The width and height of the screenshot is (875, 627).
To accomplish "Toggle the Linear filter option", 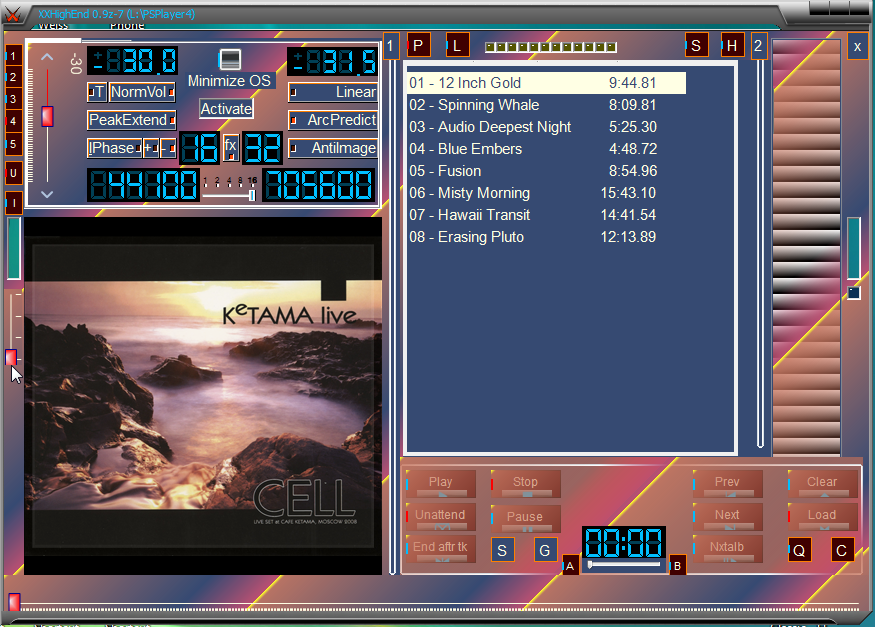I will coord(333,92).
